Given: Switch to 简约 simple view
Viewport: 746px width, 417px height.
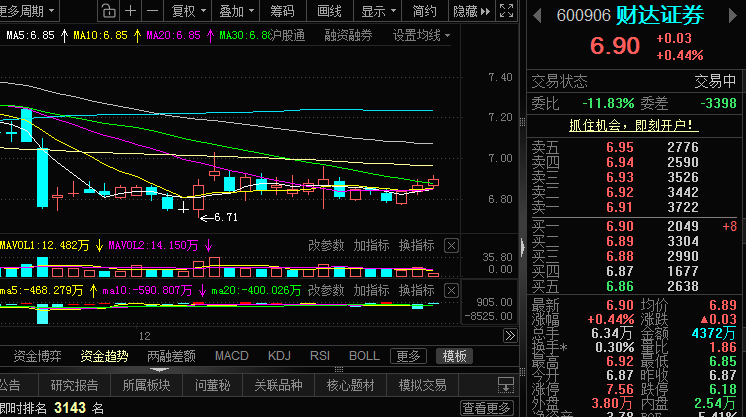Looking at the screenshot, I should pyautogui.click(x=424, y=11).
